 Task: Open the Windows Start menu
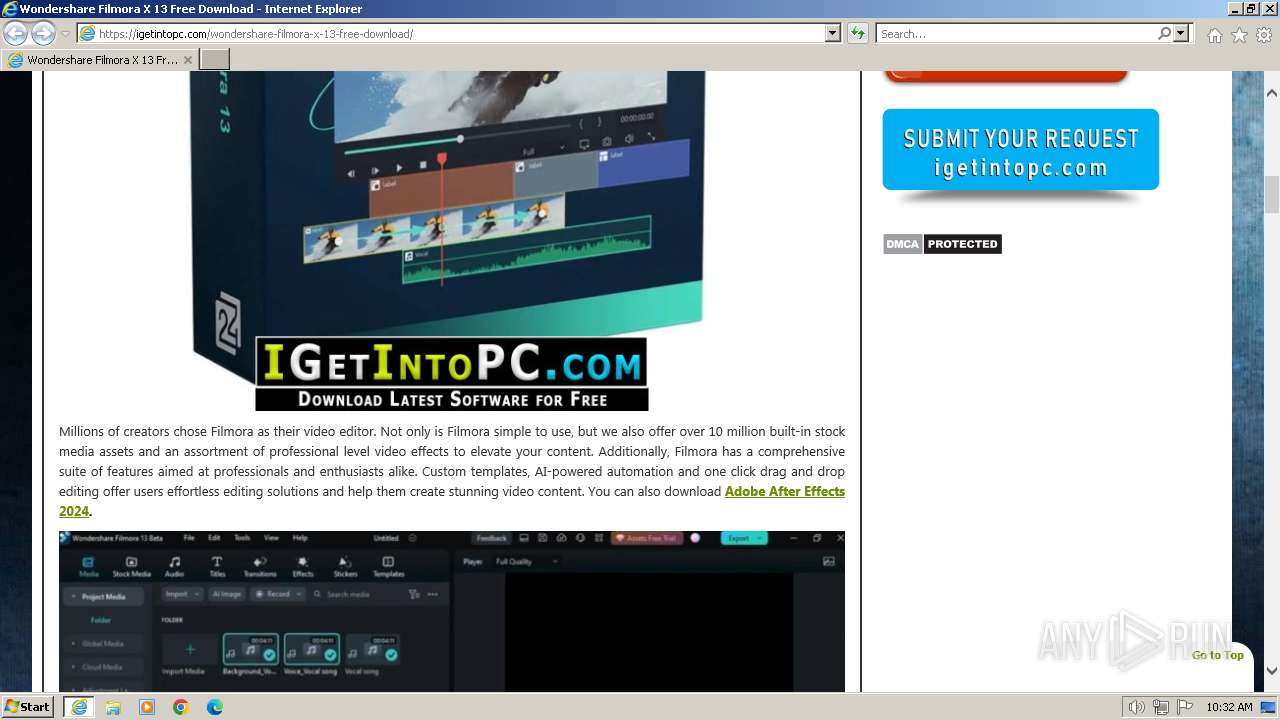coord(28,706)
